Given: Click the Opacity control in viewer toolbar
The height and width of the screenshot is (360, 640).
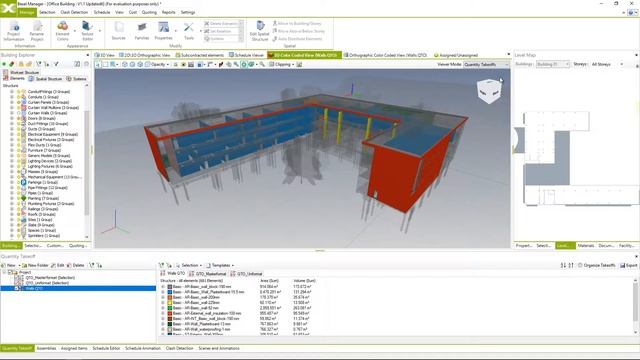Looking at the screenshot, I should (x=157, y=64).
